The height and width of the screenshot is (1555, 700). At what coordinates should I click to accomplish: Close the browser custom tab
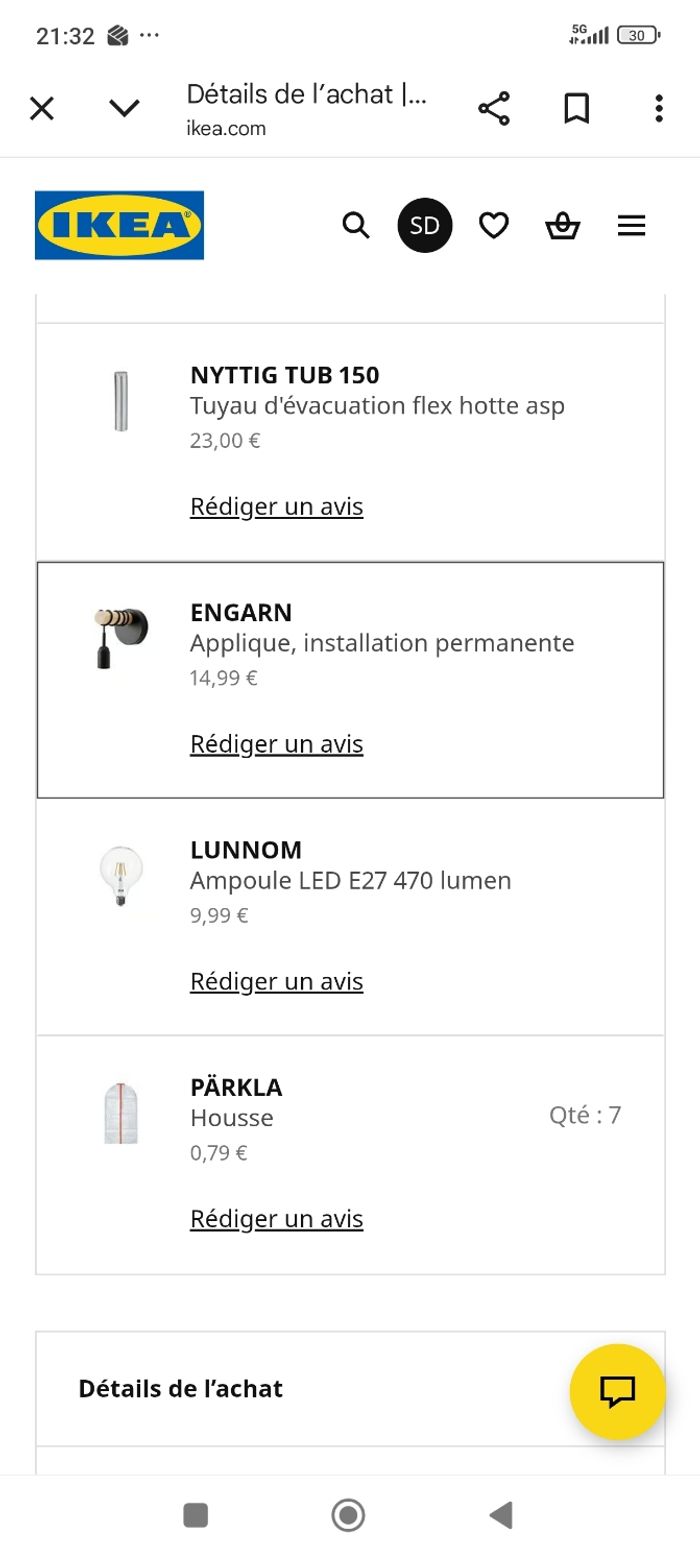pos(42,108)
